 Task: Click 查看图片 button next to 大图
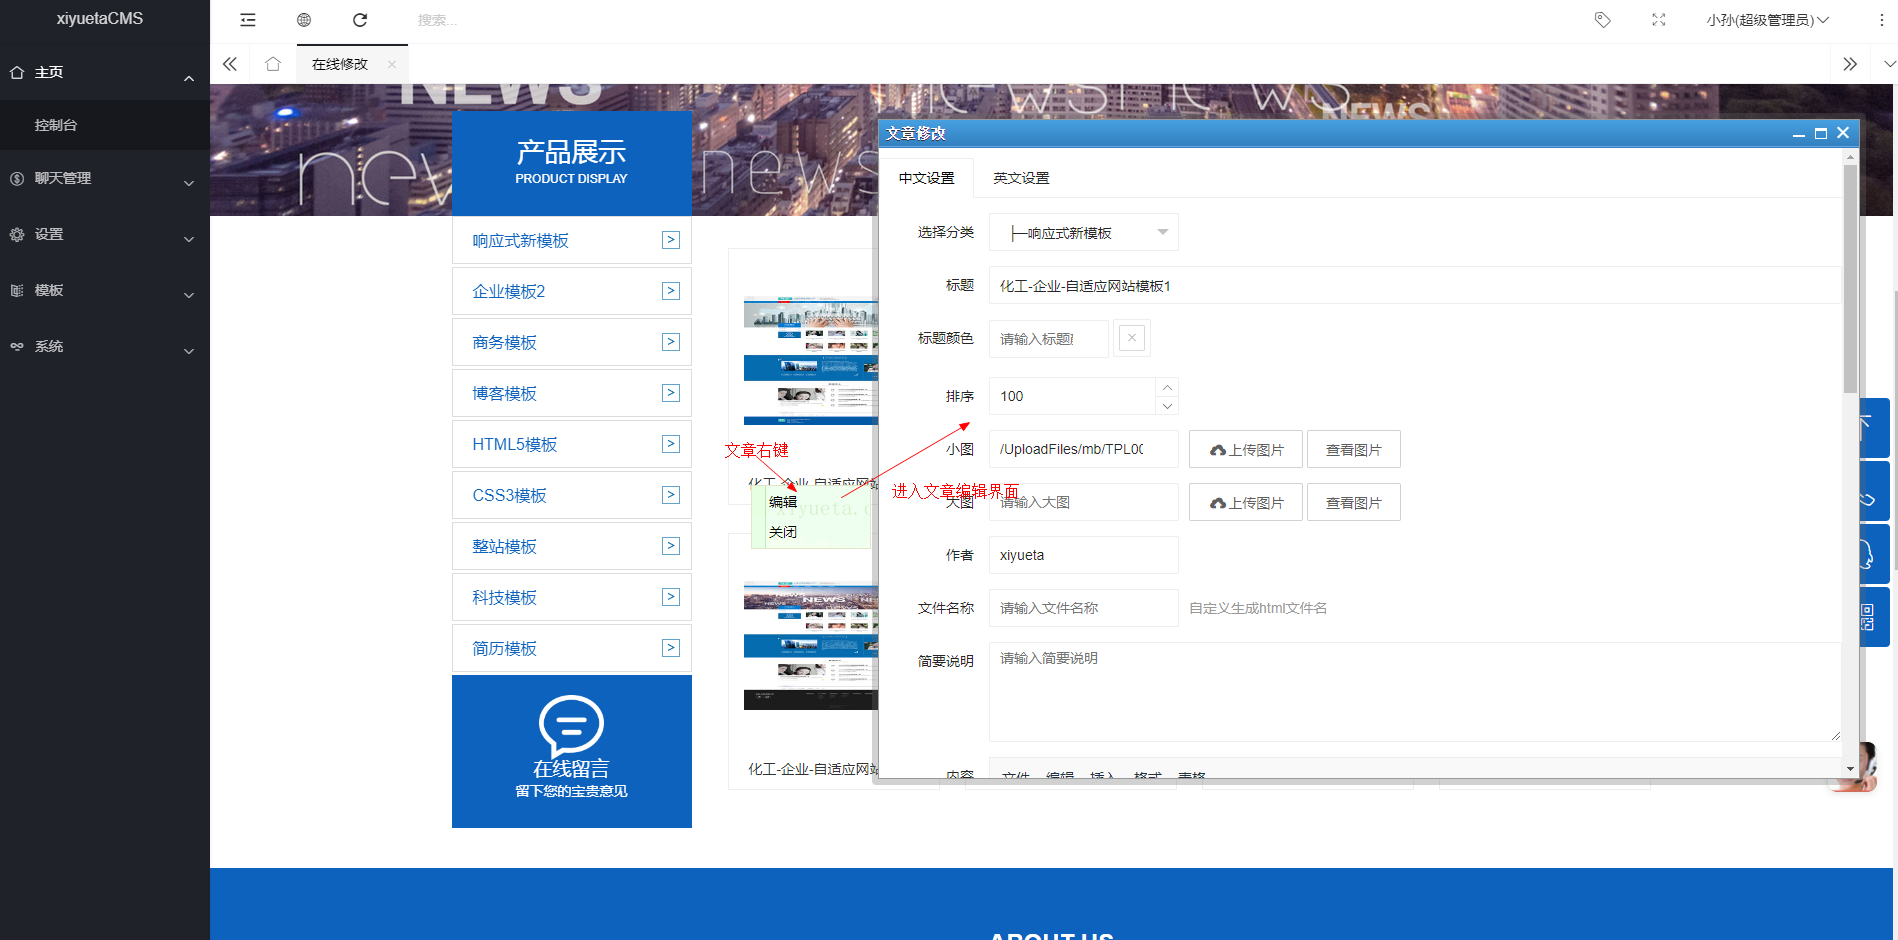point(1354,501)
